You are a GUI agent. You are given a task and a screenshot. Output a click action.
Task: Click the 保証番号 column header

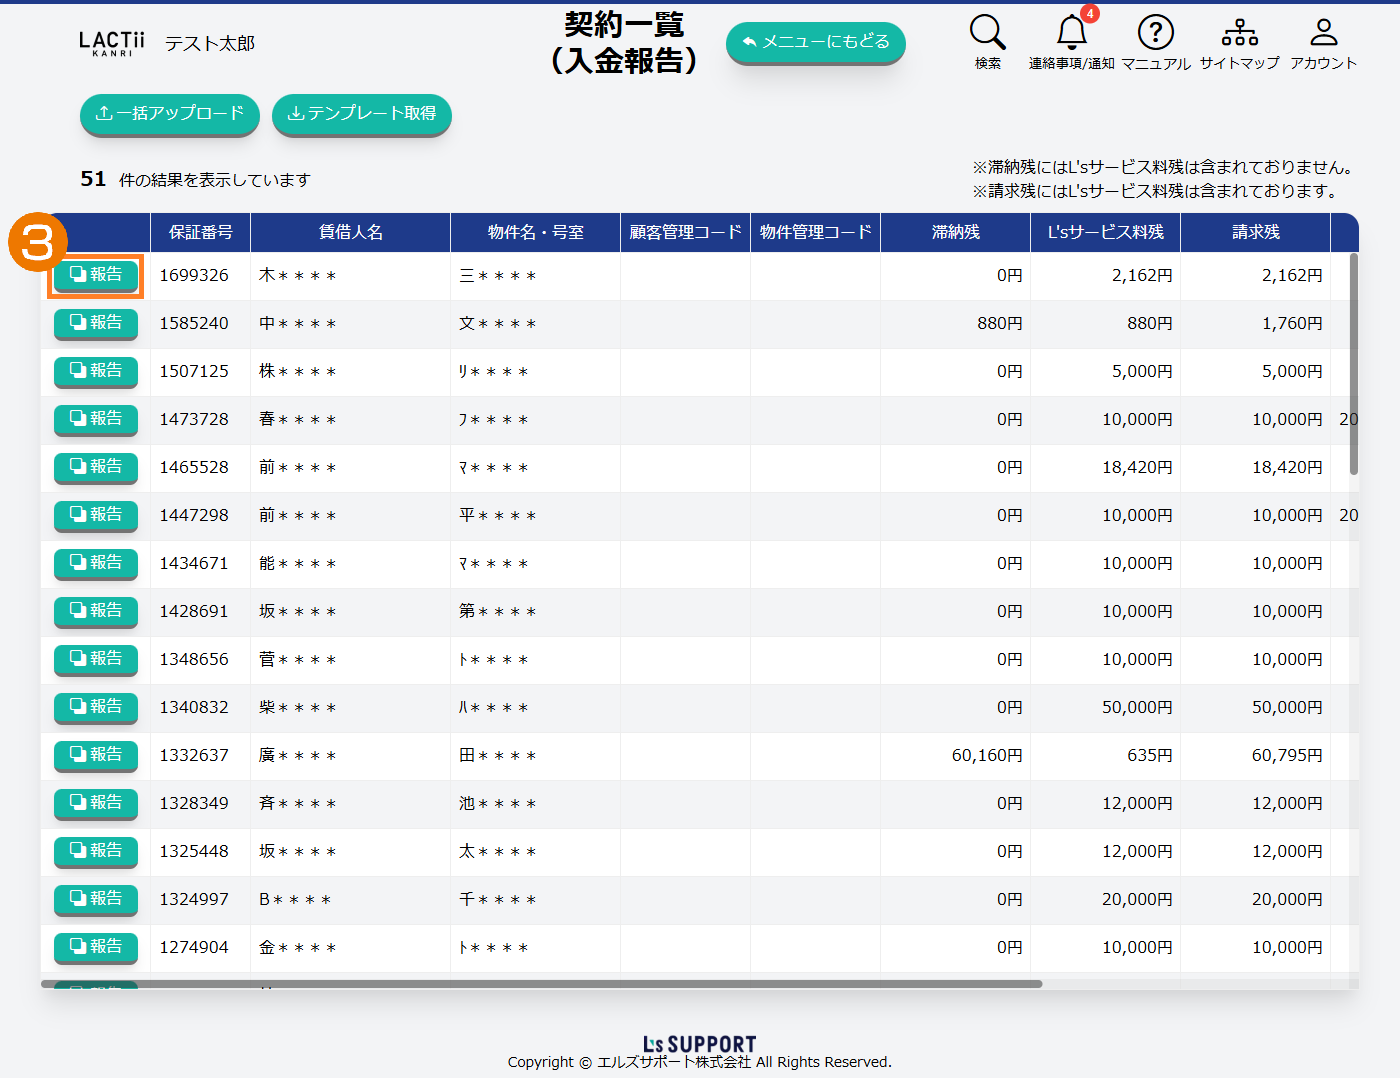point(200,232)
